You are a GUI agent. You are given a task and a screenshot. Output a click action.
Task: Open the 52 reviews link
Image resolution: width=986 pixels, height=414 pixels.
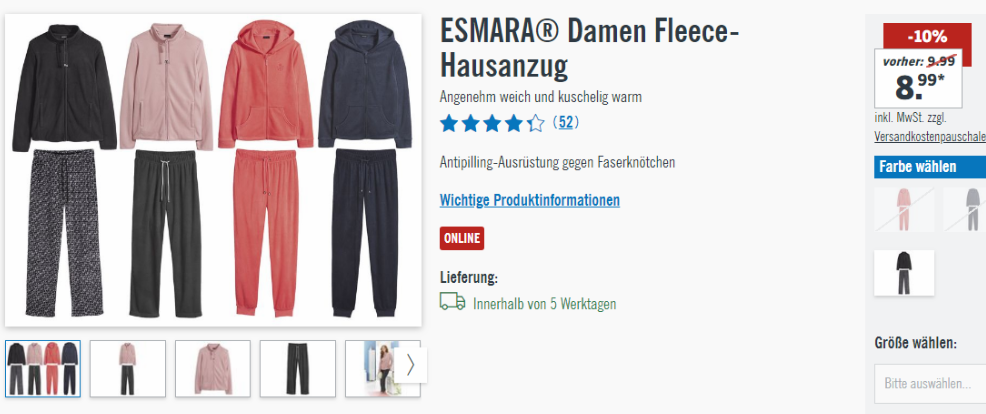coord(566,122)
